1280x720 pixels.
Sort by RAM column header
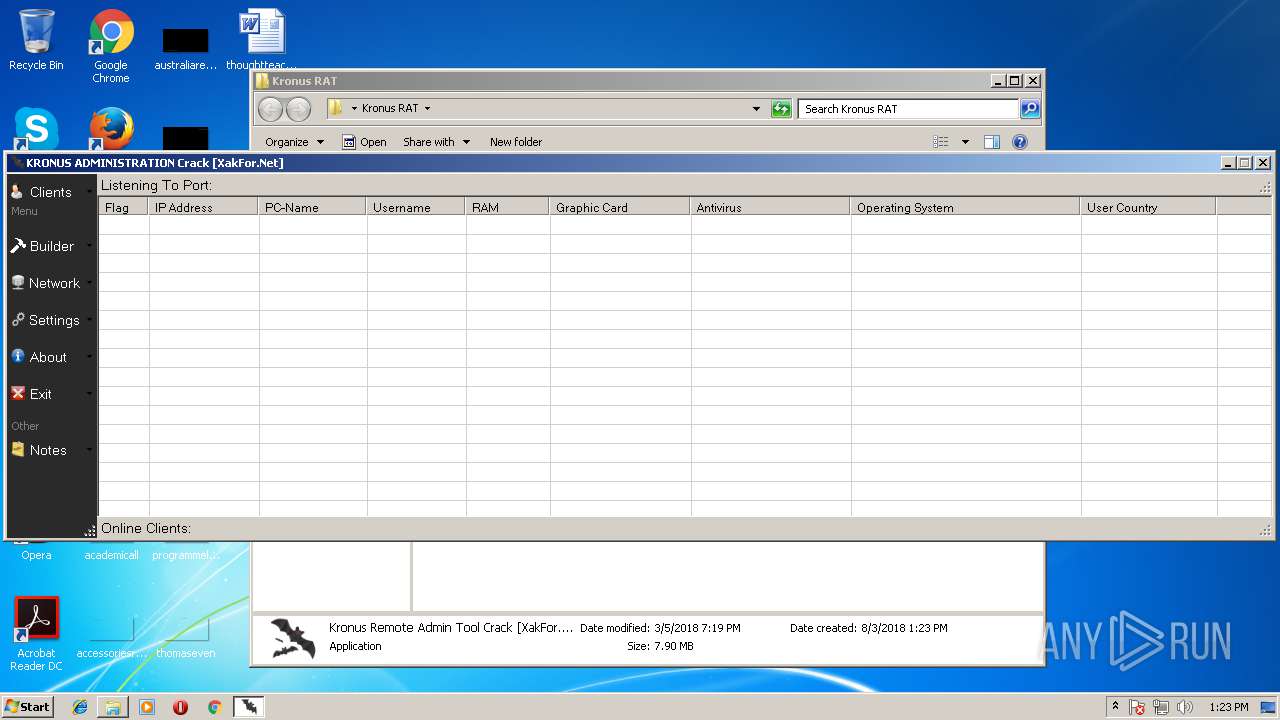coord(508,207)
